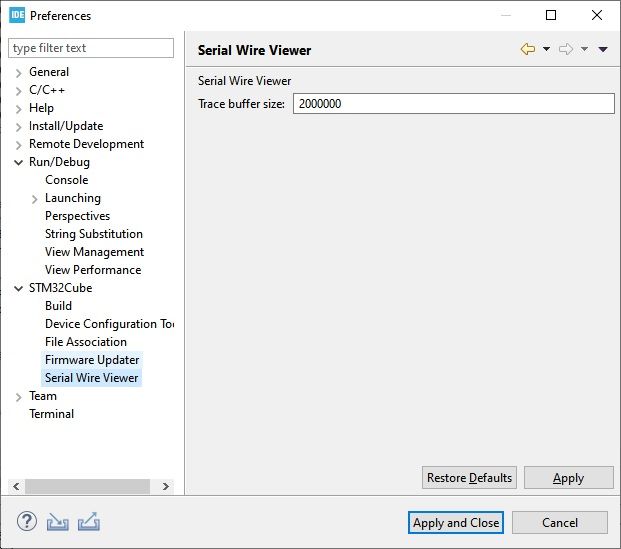Click the greyed forward navigation arrow
This screenshot has width=621, height=549.
[x=566, y=49]
